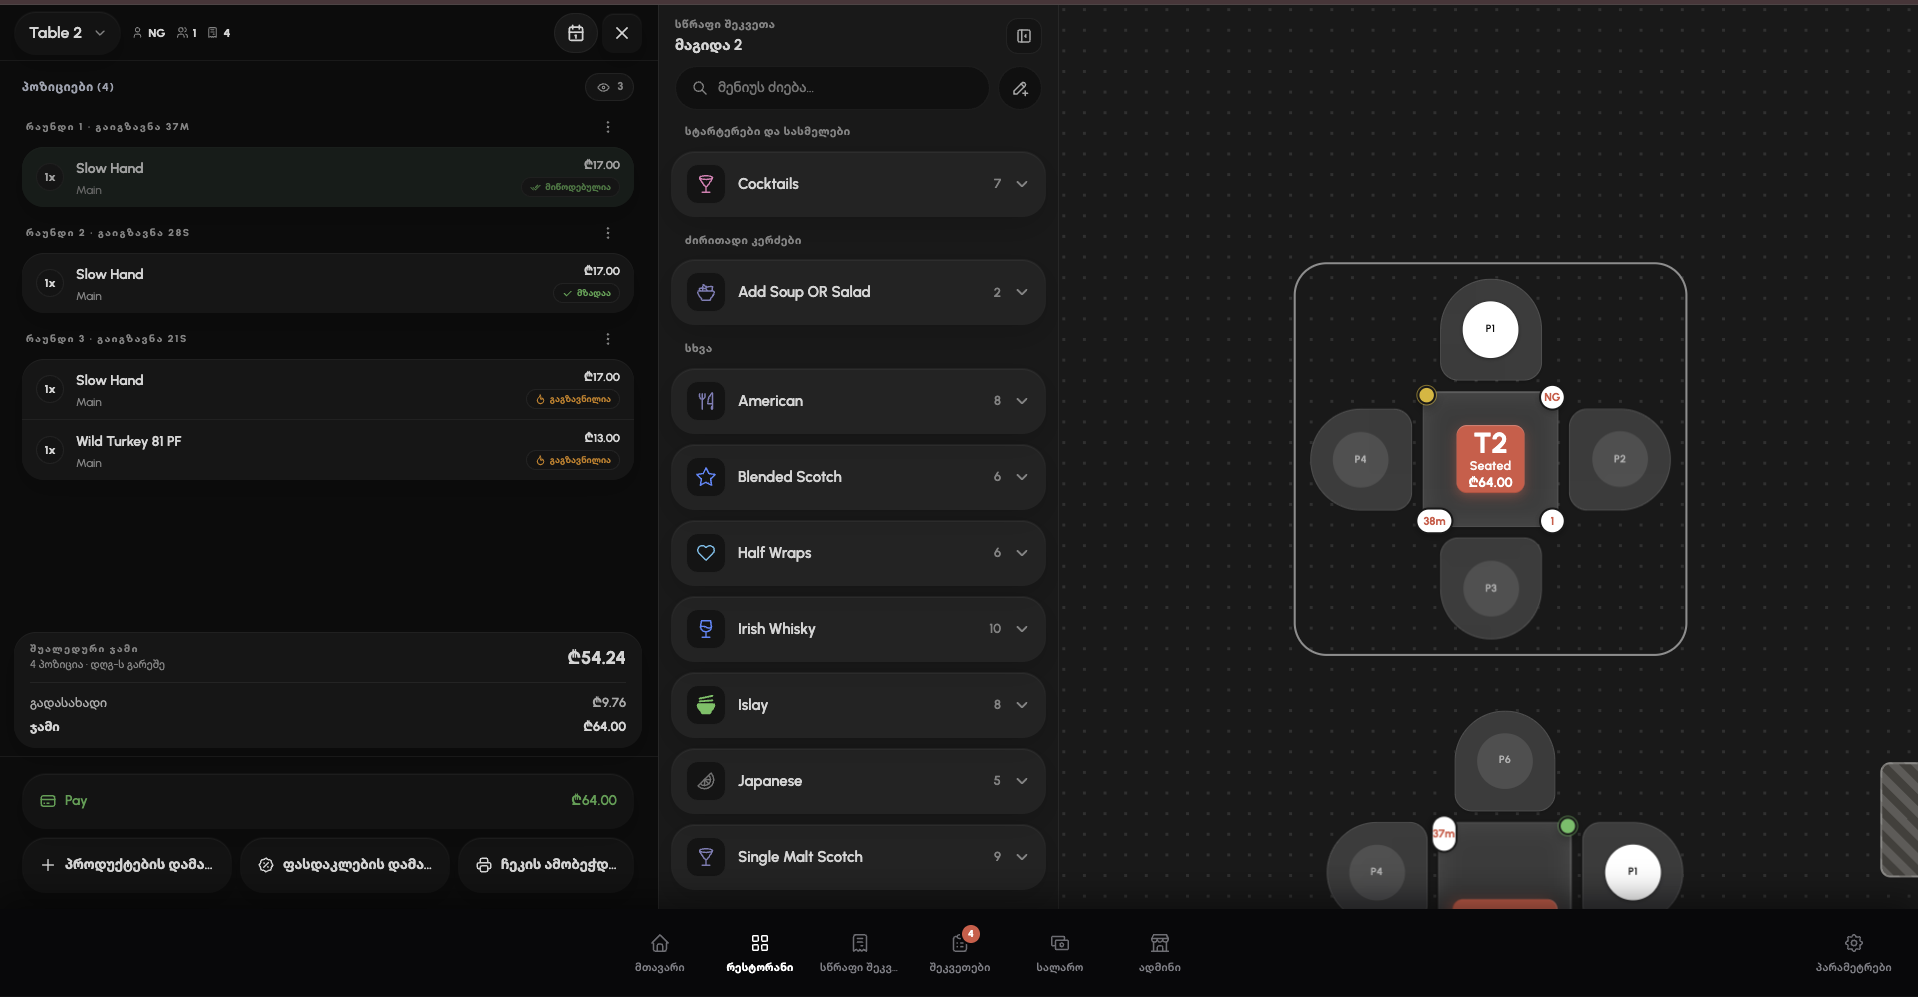Click the add discount button
Viewport: 1918px width, 997px height.
pos(345,865)
